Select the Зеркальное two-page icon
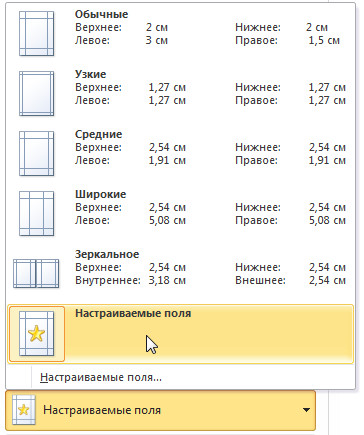Screen dimensions: 364x435 36,273
